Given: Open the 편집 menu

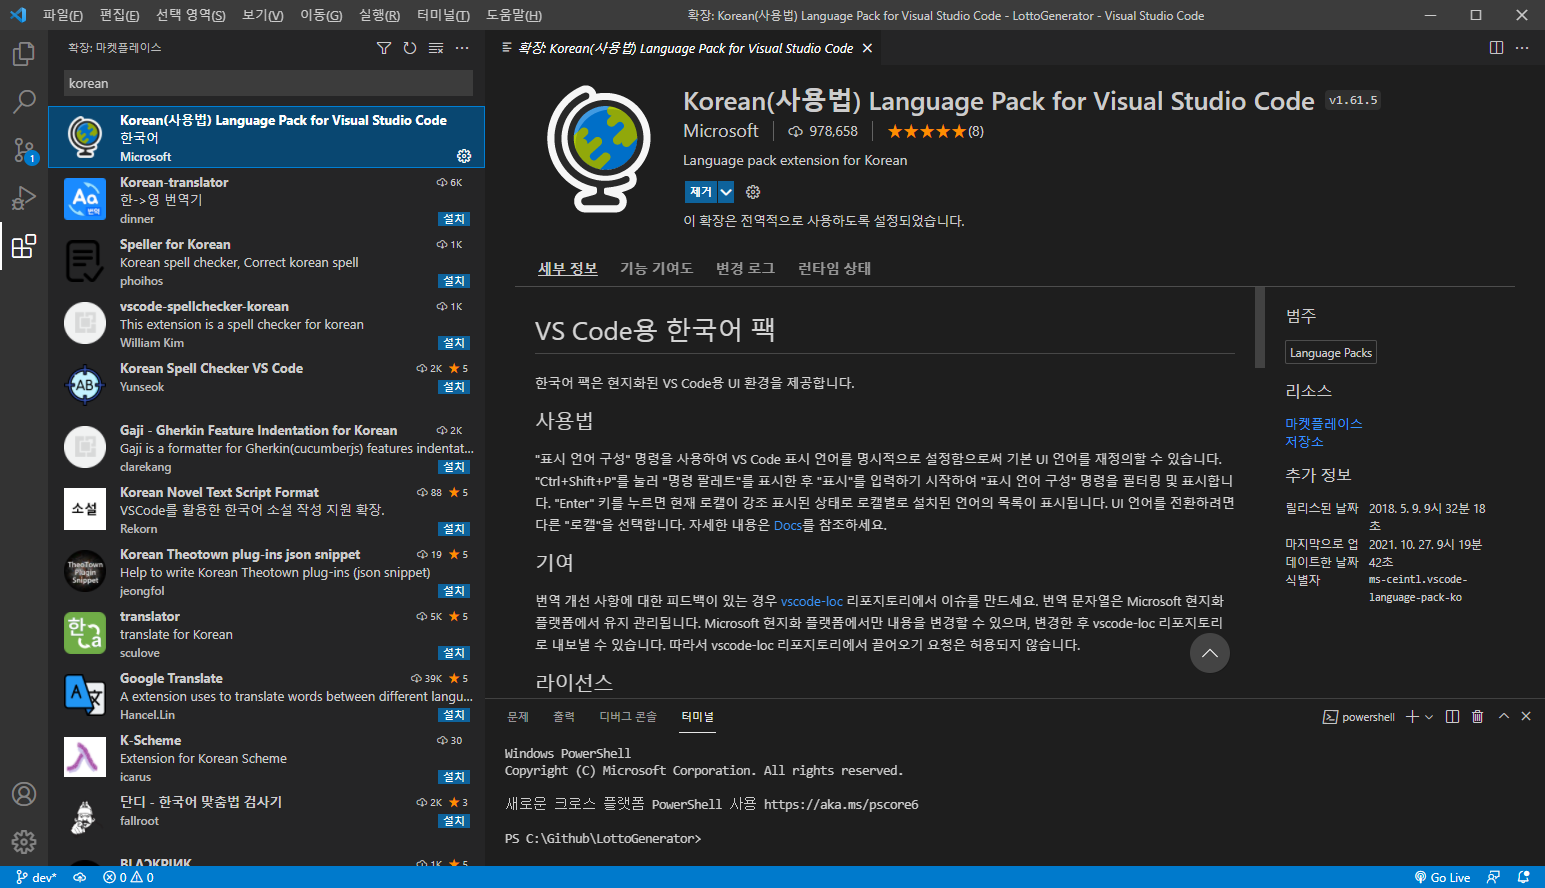Looking at the screenshot, I should tap(119, 15).
